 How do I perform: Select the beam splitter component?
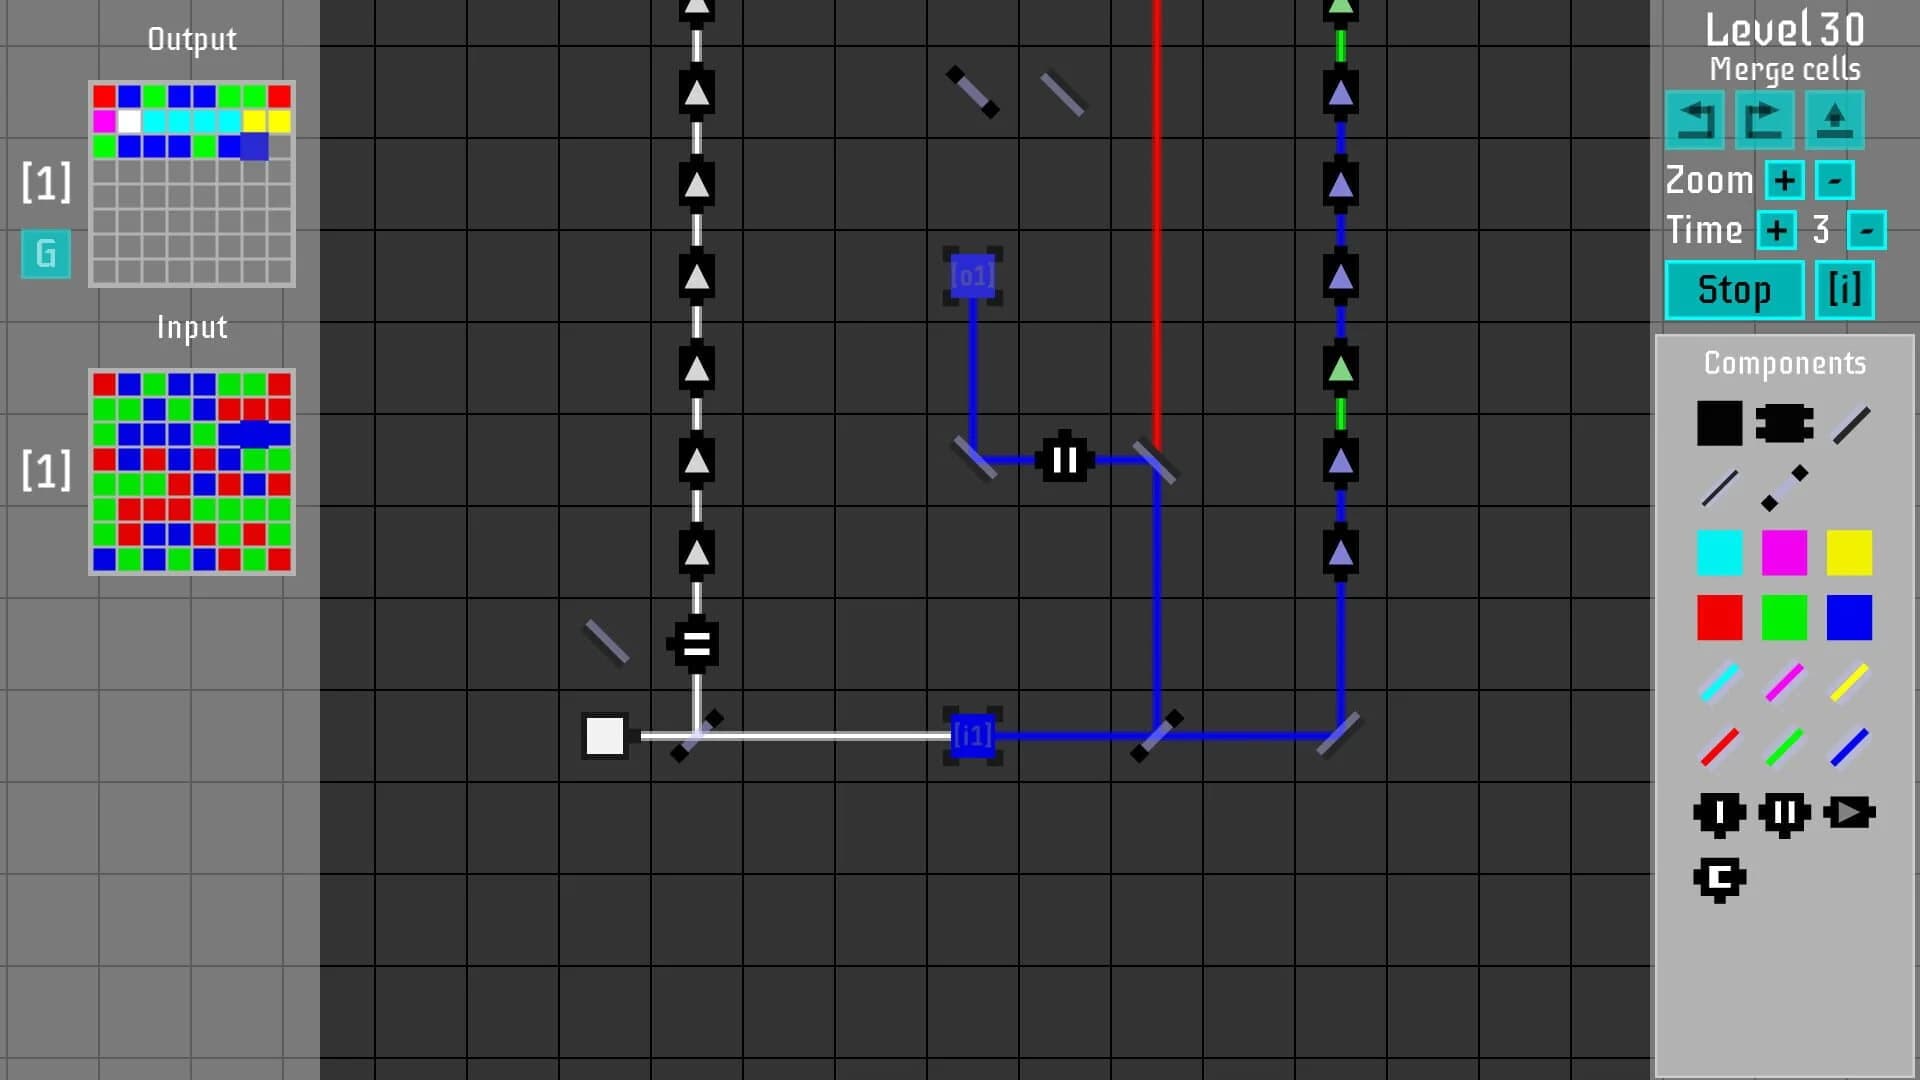(x=1784, y=487)
